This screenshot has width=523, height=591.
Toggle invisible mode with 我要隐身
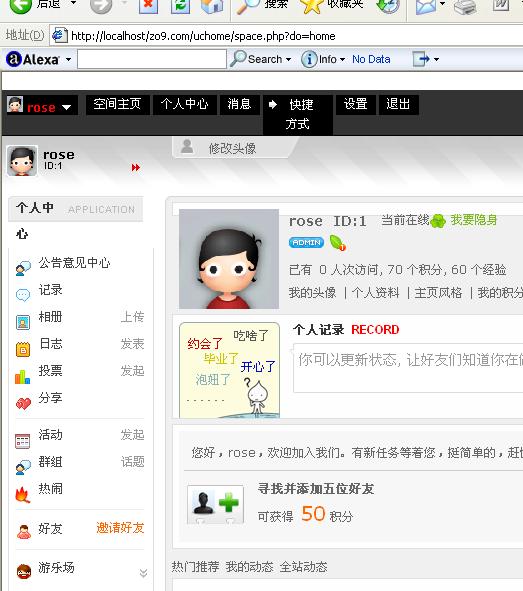pos(474,220)
